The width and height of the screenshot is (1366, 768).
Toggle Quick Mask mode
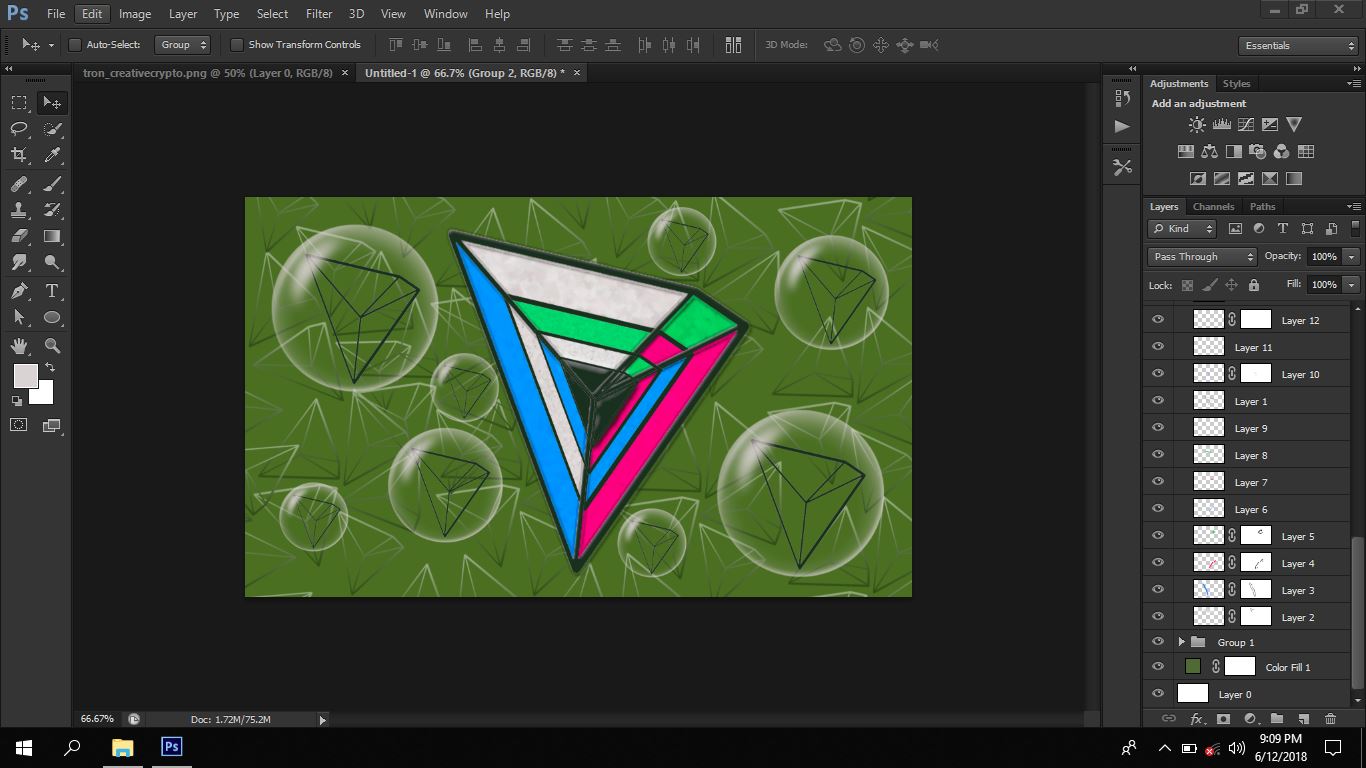[19, 425]
